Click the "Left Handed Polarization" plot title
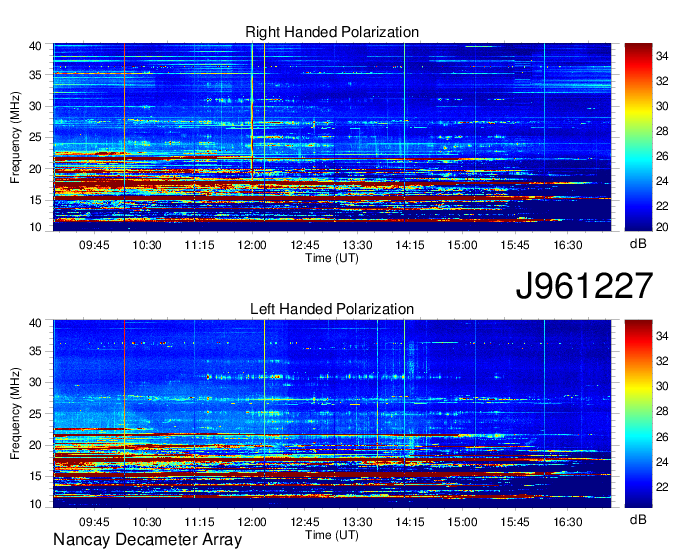 click(332, 309)
